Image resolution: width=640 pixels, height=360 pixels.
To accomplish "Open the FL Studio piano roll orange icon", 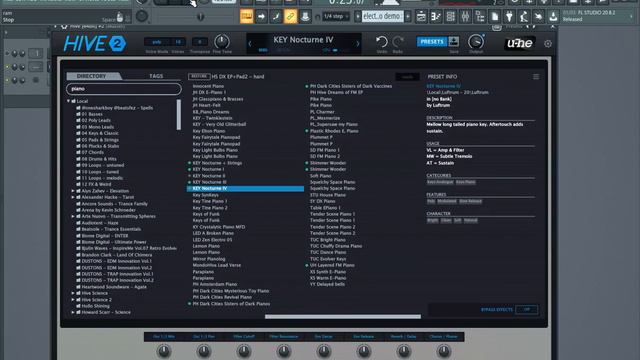I will pos(247,16).
